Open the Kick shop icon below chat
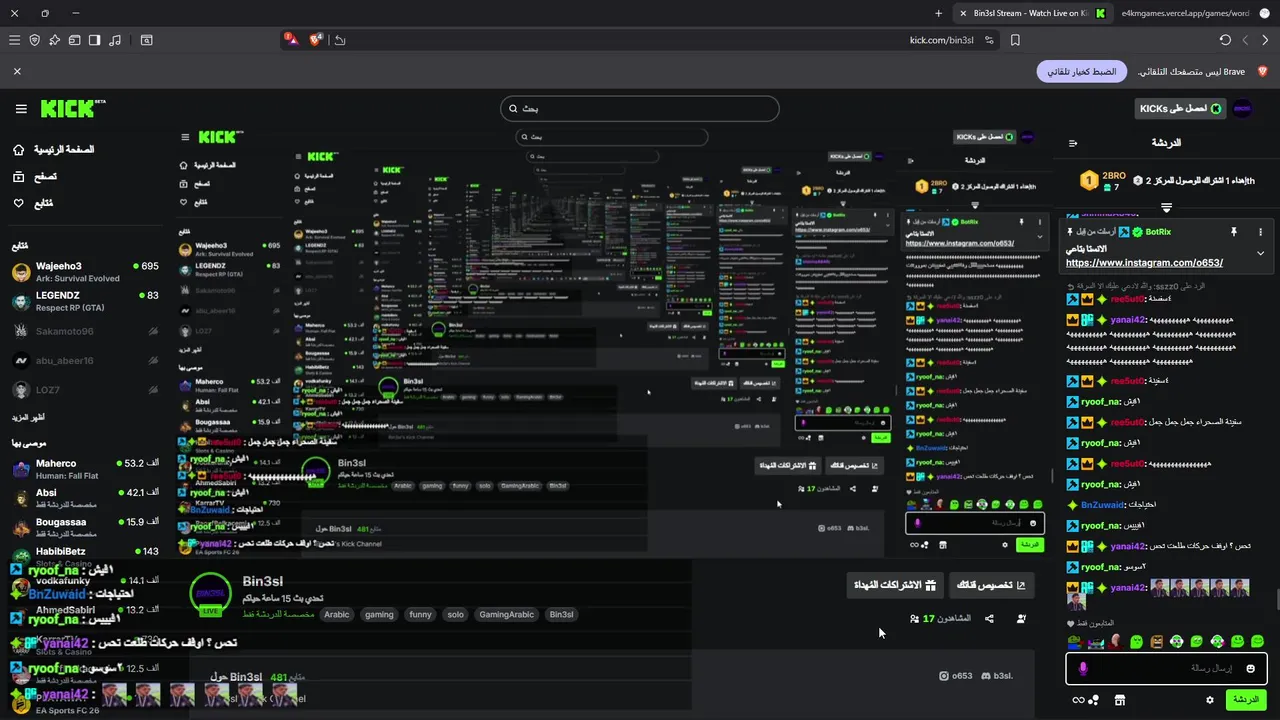The width and height of the screenshot is (1280, 720). [1119, 700]
